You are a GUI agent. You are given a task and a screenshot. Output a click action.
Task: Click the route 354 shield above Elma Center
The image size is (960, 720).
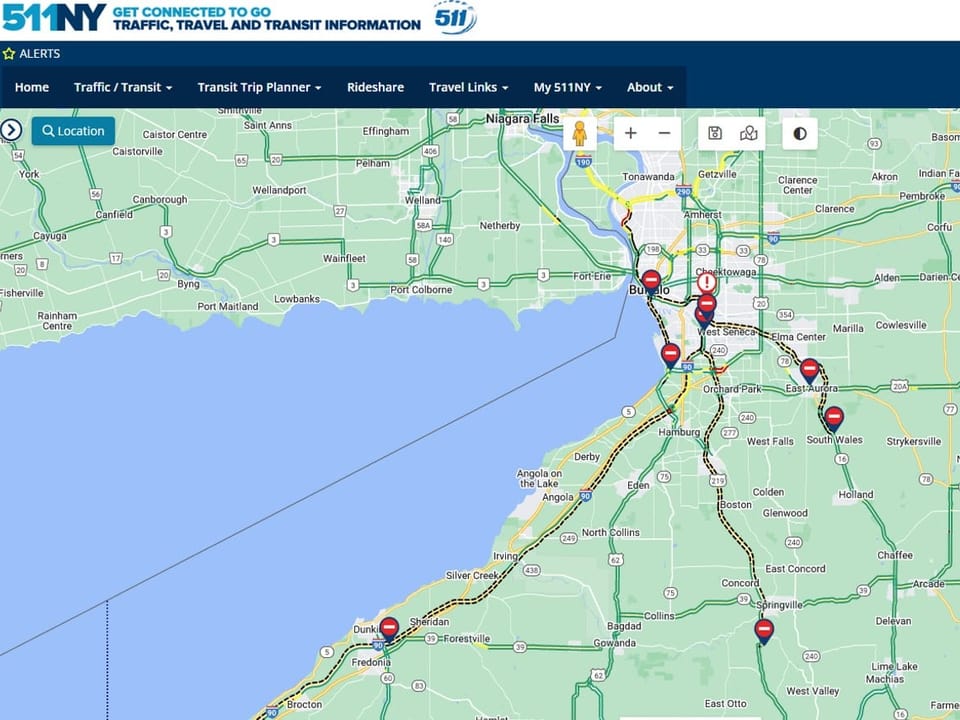[x=785, y=315]
